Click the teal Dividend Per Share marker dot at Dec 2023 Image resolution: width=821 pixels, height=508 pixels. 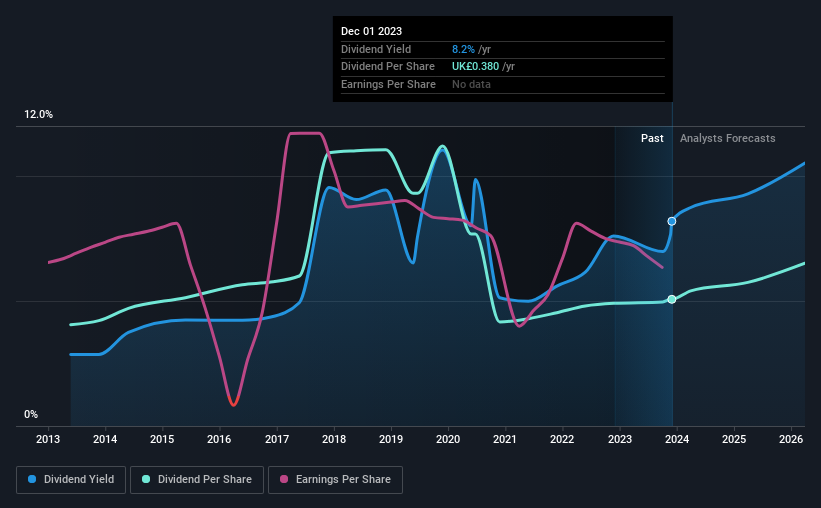[672, 299]
